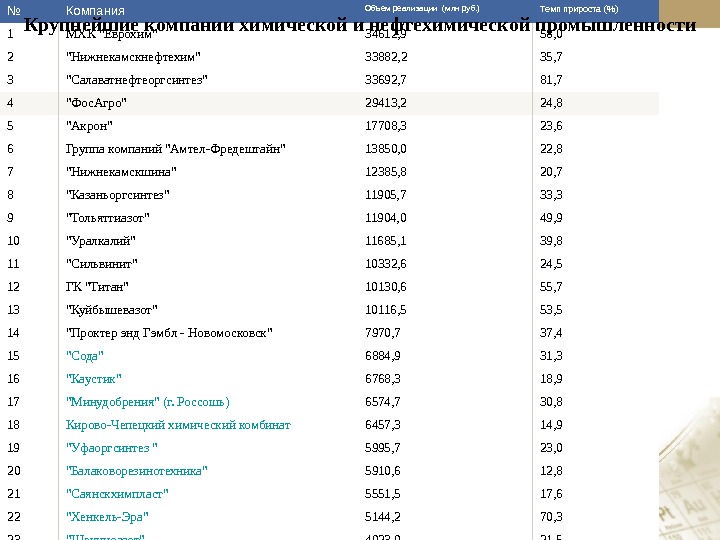
Task: Click the sales value 29413,2
Action: click(x=385, y=103)
